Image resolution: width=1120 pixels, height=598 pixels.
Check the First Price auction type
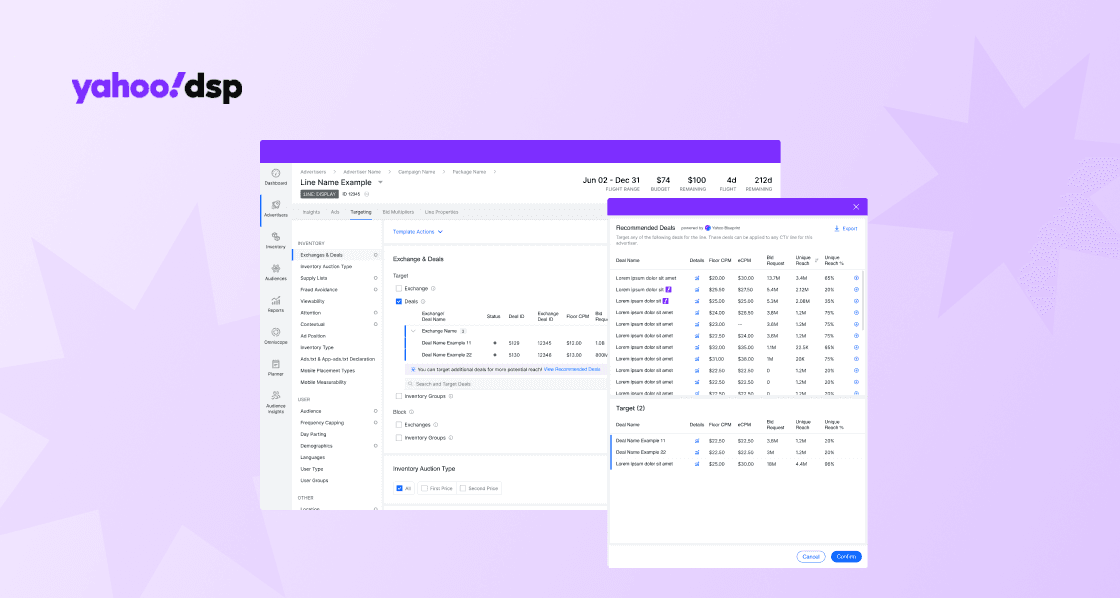[x=424, y=488]
